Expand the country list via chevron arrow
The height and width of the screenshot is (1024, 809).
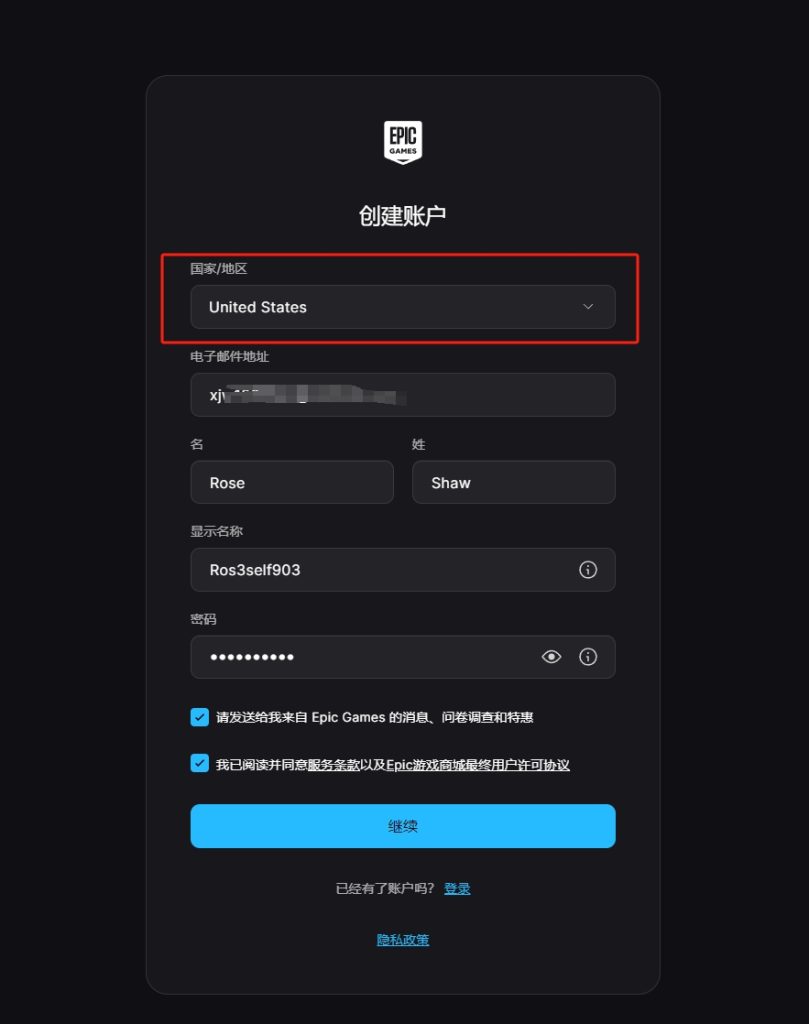click(588, 306)
